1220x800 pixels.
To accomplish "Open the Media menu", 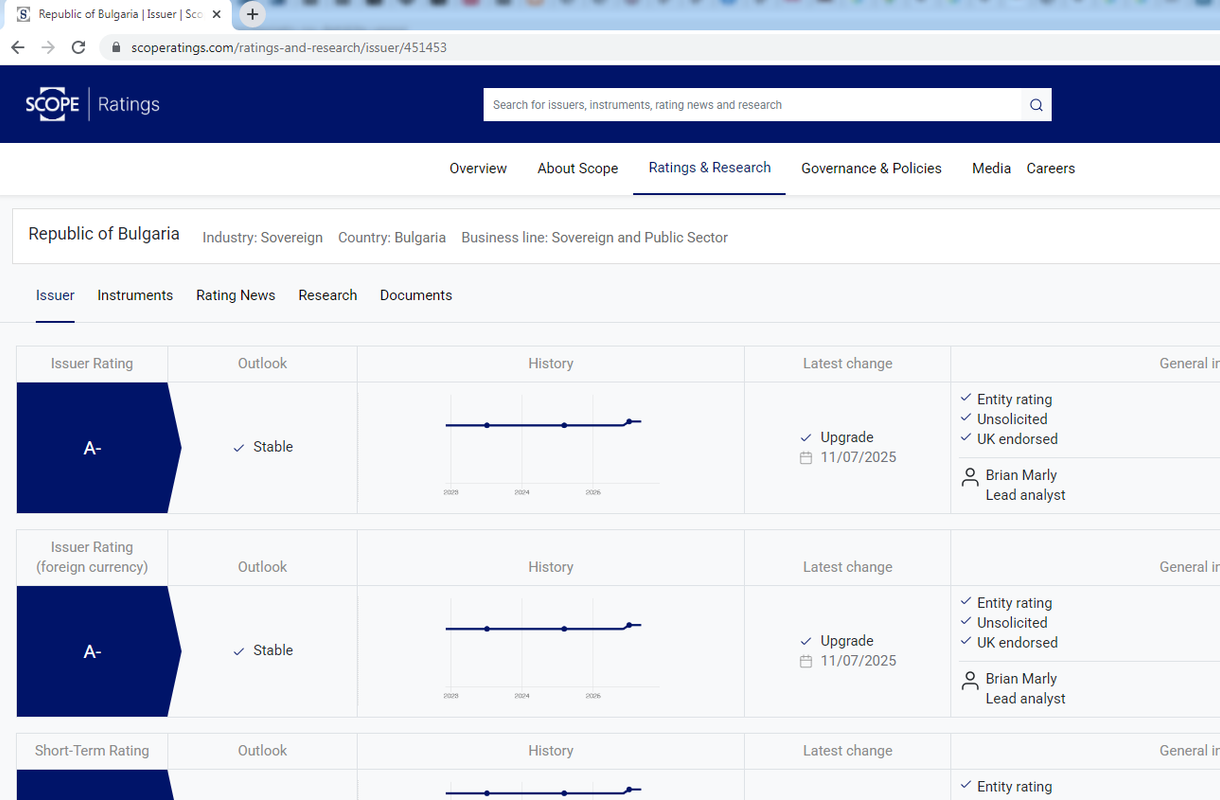I will point(991,168).
